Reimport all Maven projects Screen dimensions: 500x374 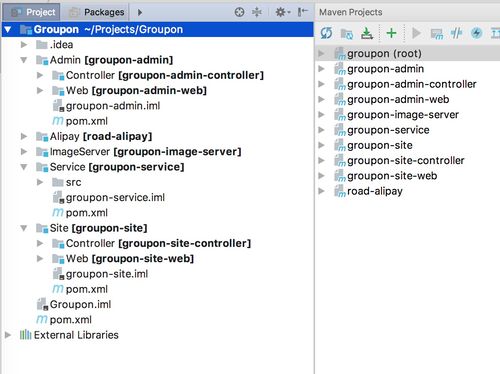coord(326,33)
